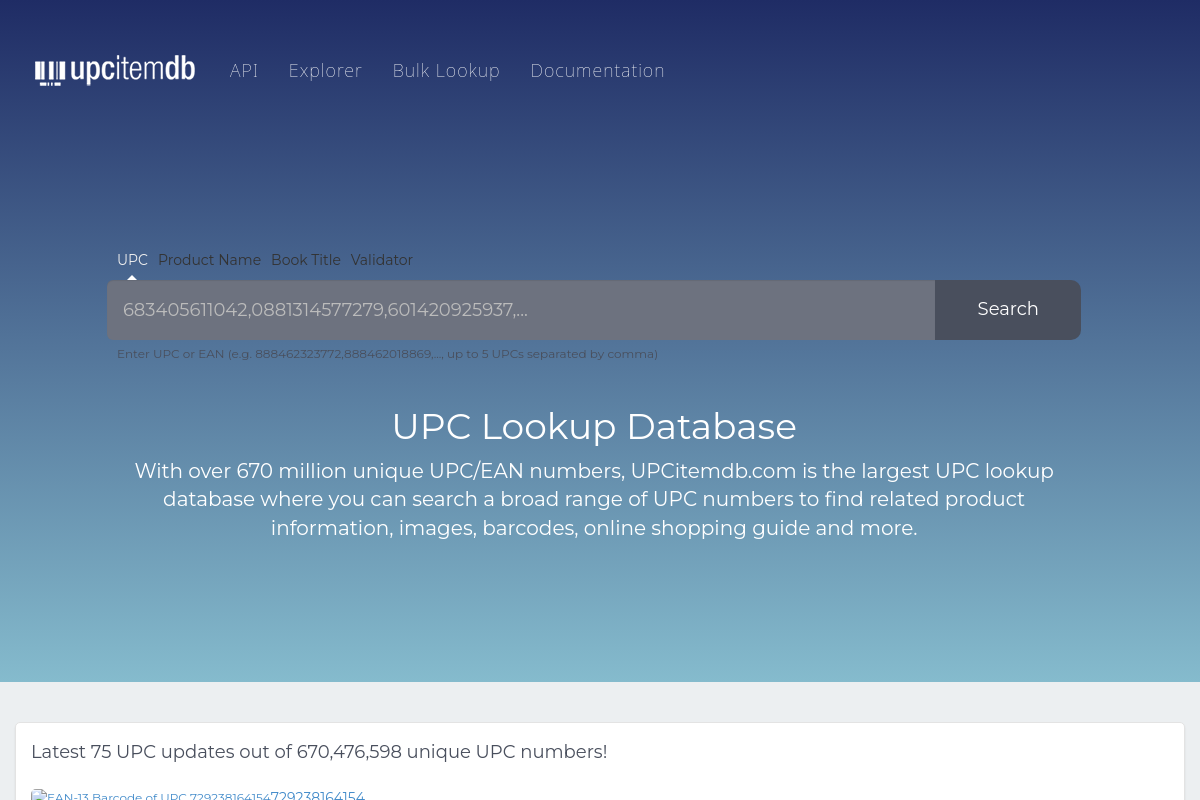Click the white caret under UPC tab

(x=132, y=277)
